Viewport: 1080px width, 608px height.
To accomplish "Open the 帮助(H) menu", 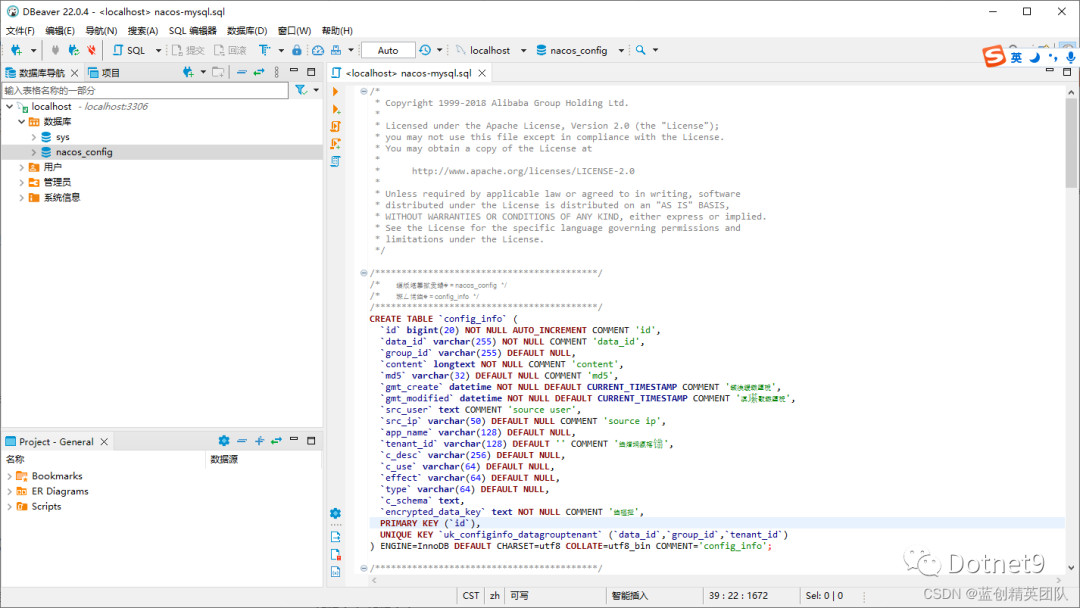I will point(337,31).
